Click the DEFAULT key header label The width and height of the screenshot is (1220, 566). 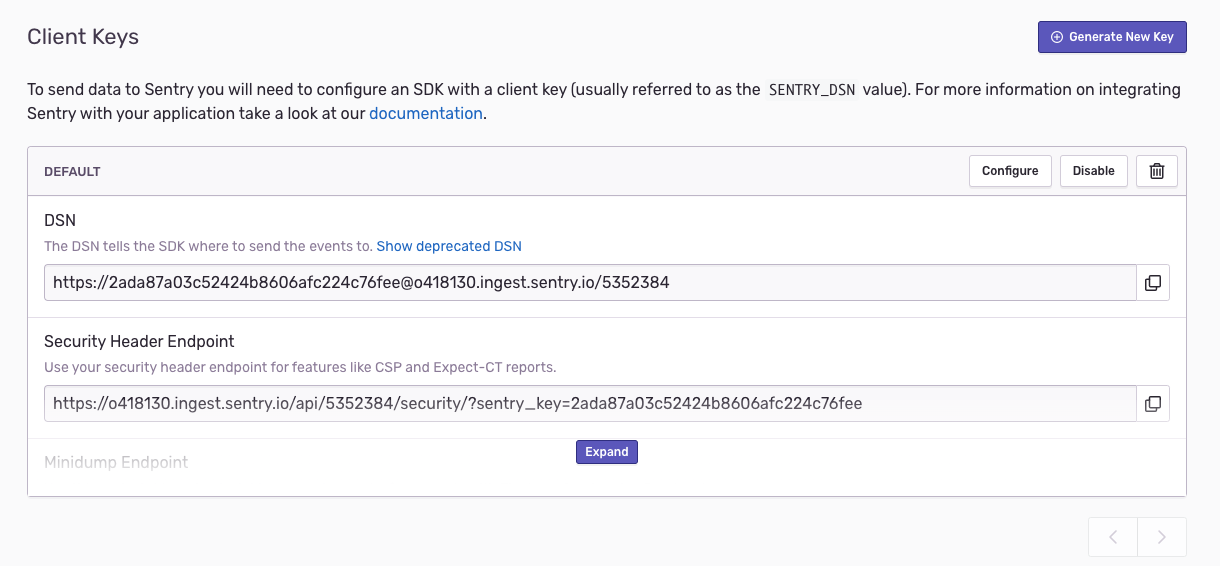coord(72,172)
